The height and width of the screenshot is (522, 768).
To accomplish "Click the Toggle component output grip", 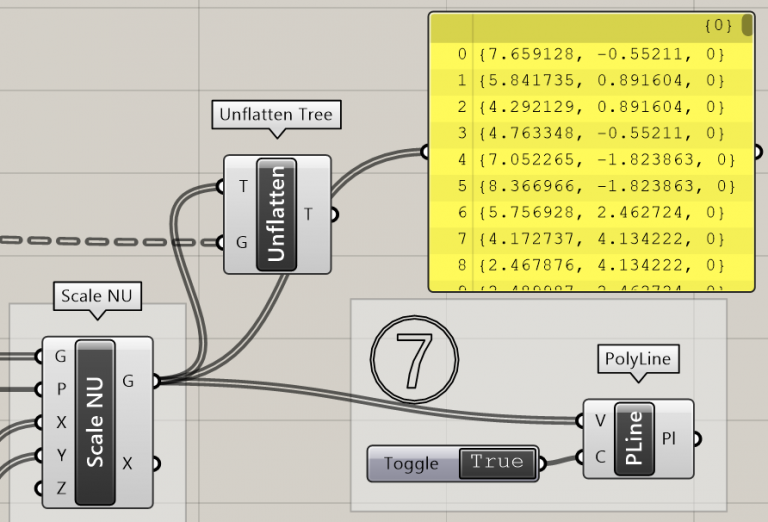I will [542, 463].
